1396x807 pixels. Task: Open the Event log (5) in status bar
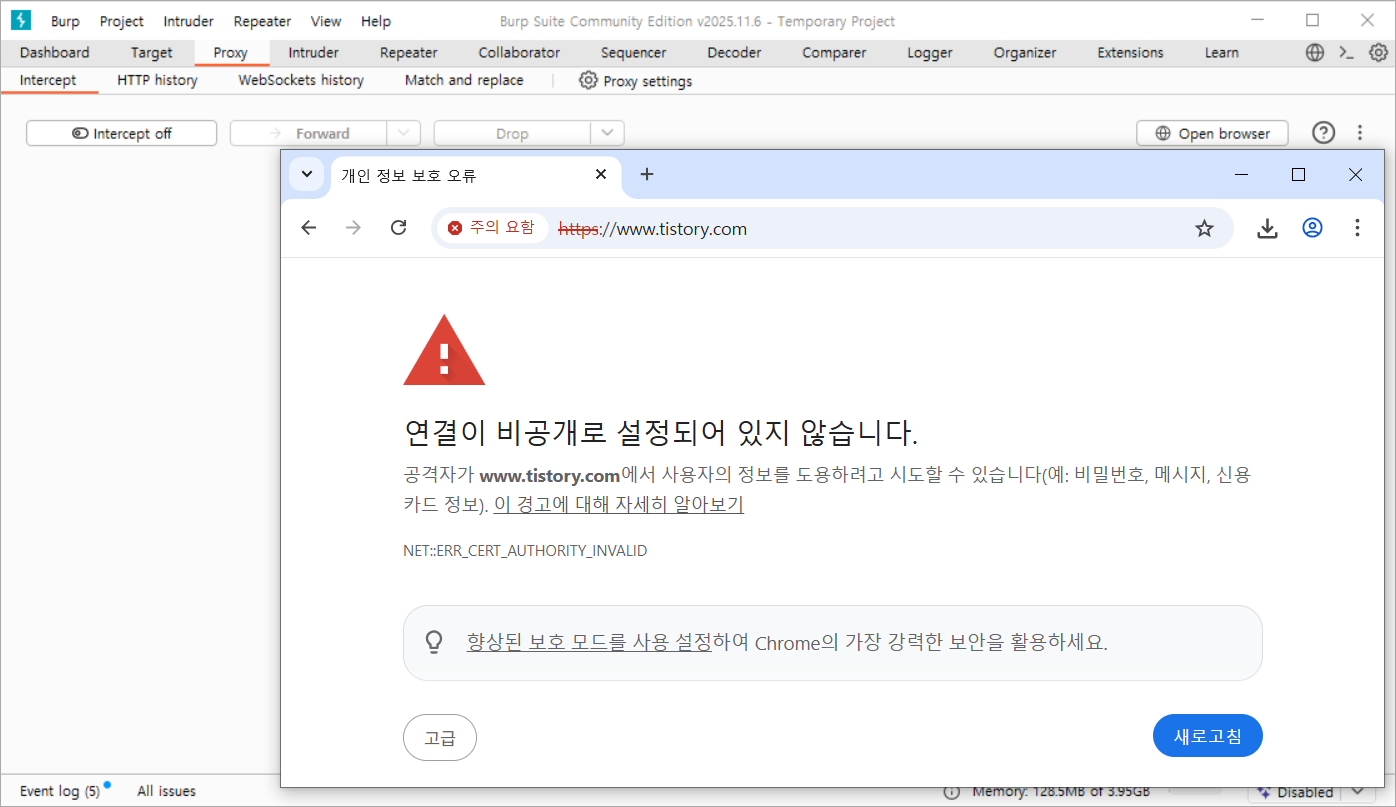point(60,791)
